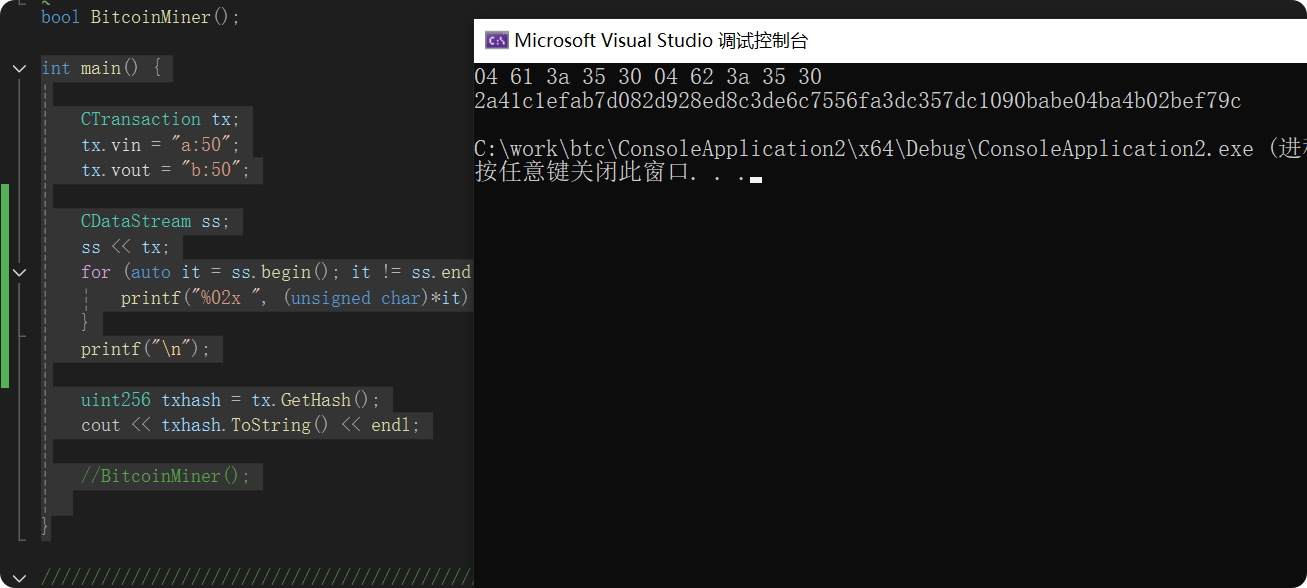Collapse the slash comment region at bottom
1307x588 pixels.
click(19, 577)
